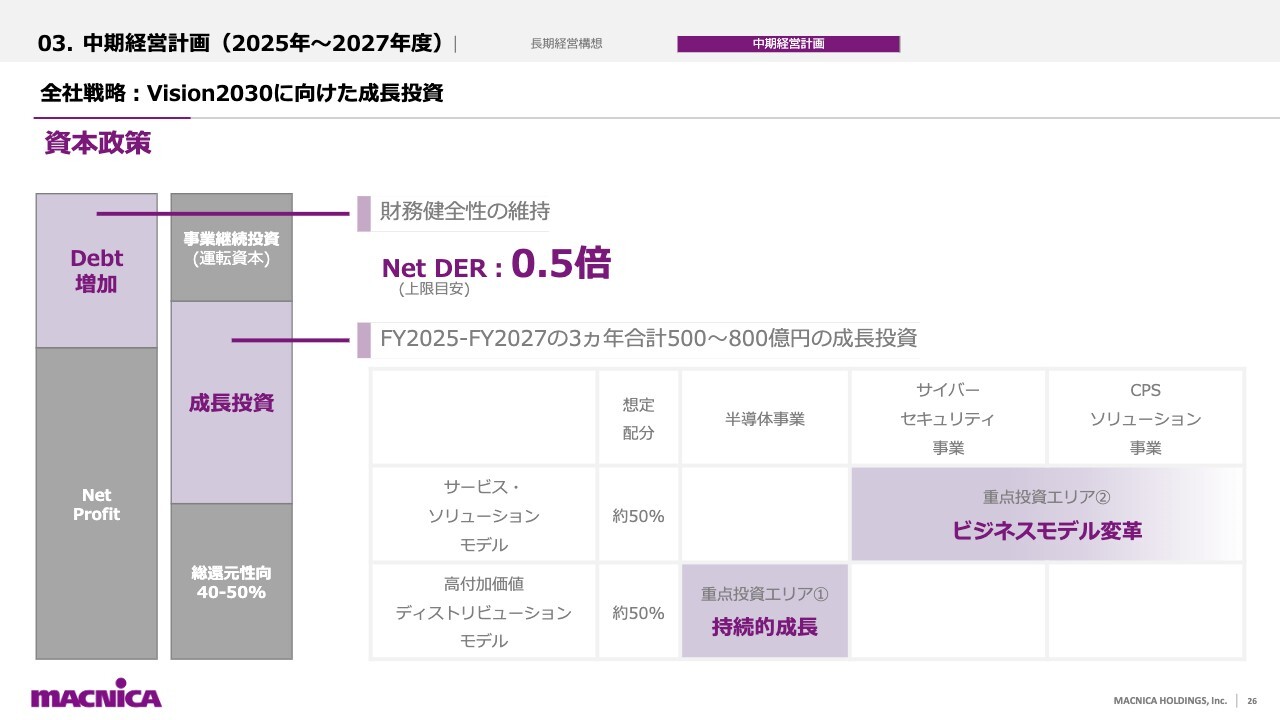
Task: Switch to the 長期経営構想 tab
Action: (x=566, y=44)
